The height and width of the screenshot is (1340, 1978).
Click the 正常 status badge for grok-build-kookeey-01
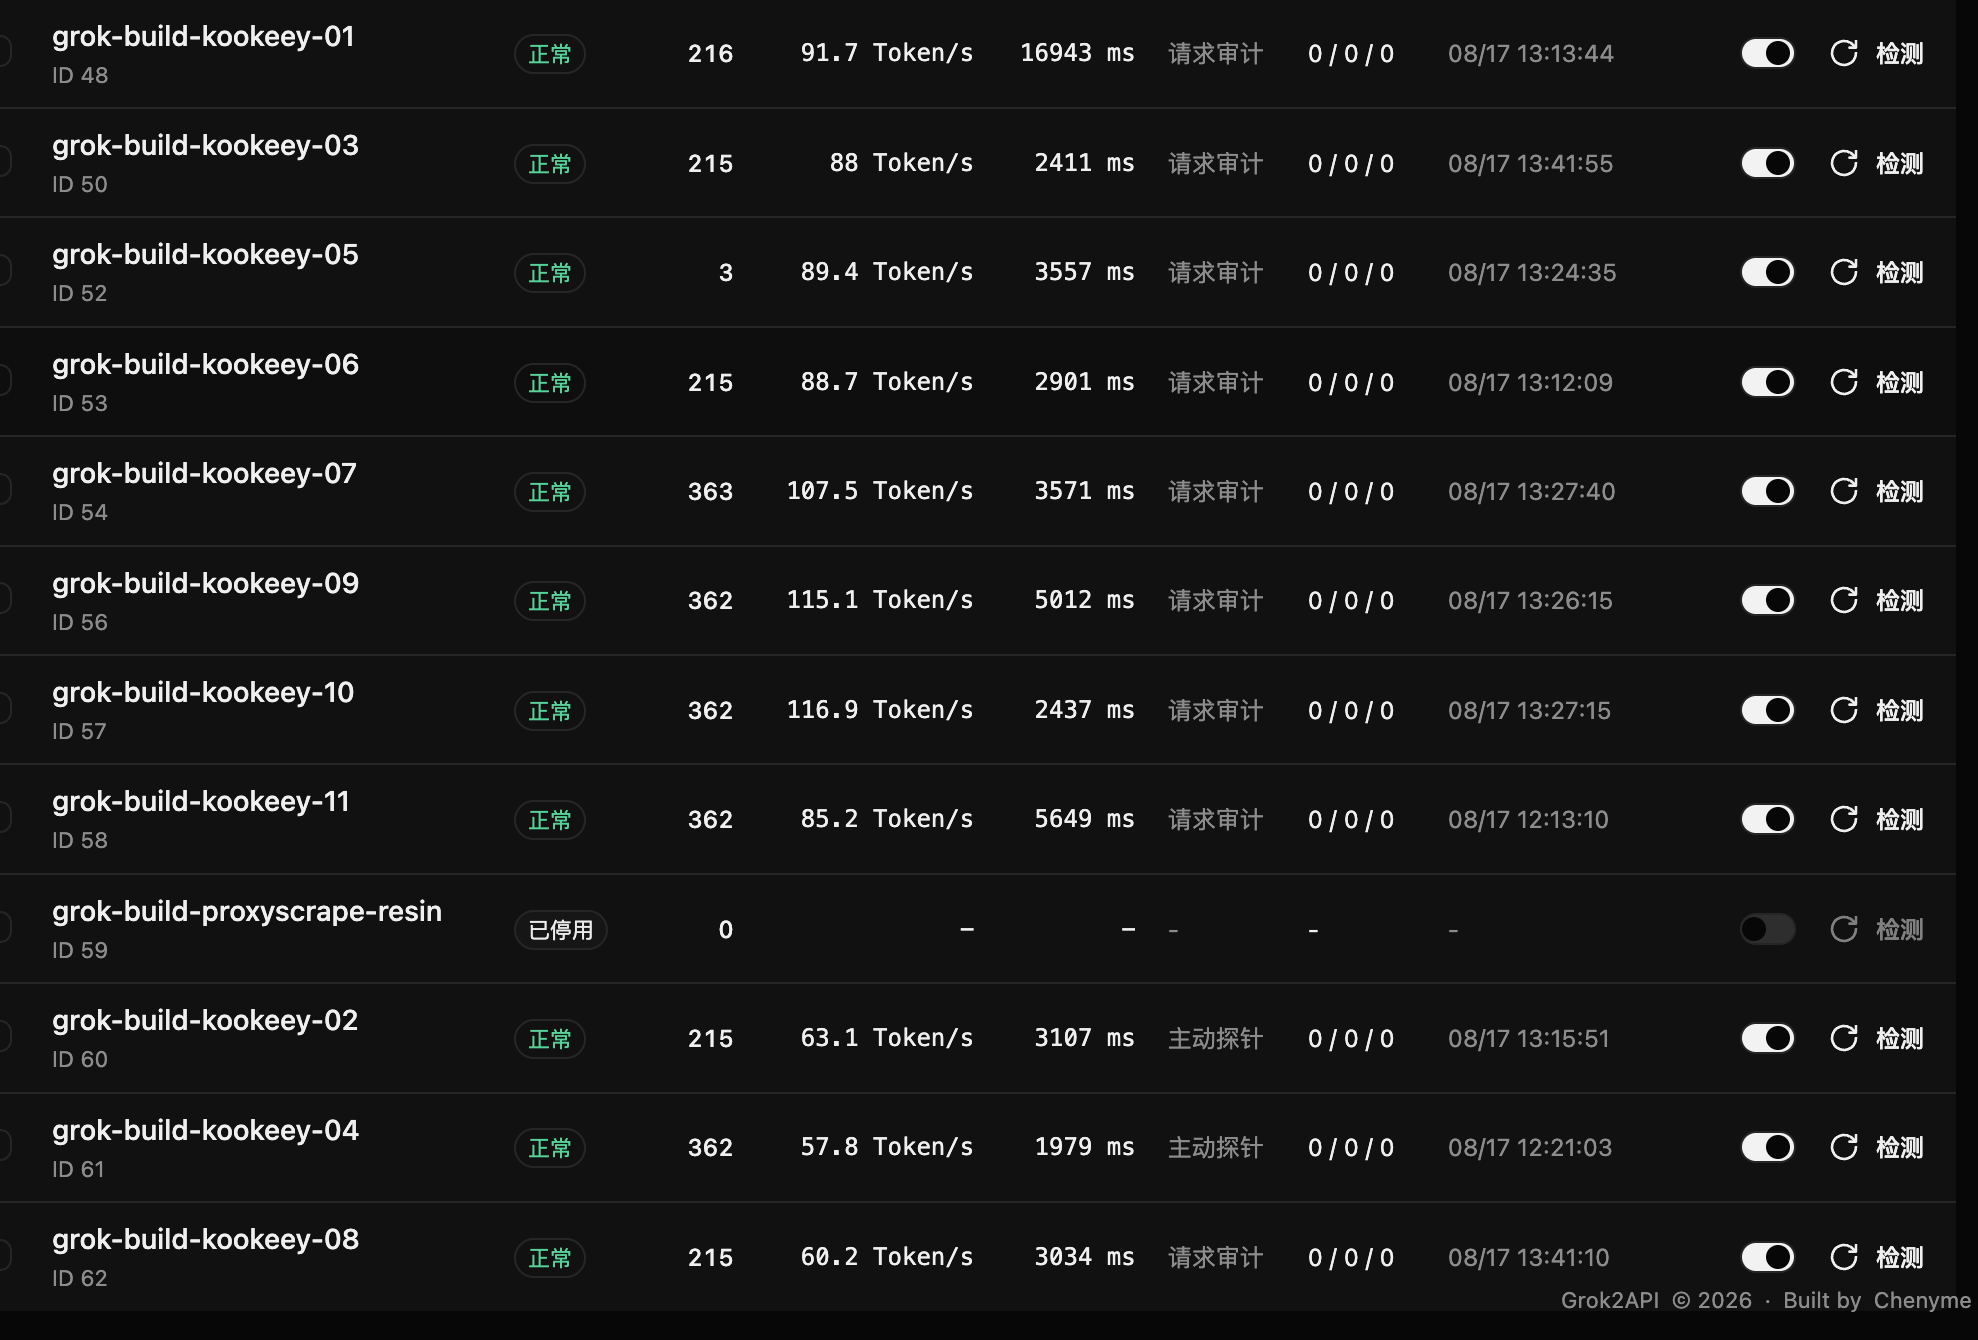click(x=550, y=54)
